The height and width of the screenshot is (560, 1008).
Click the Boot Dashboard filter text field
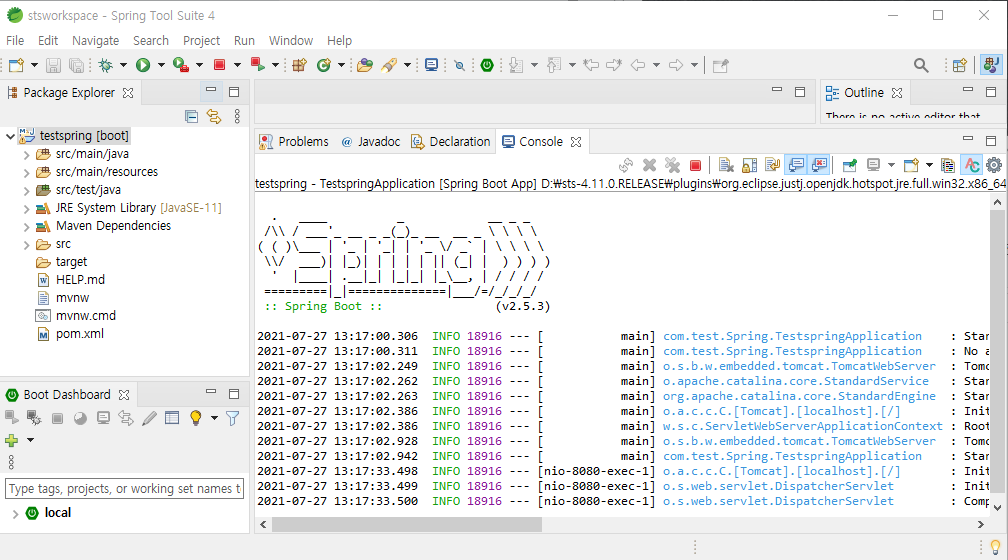(125, 489)
